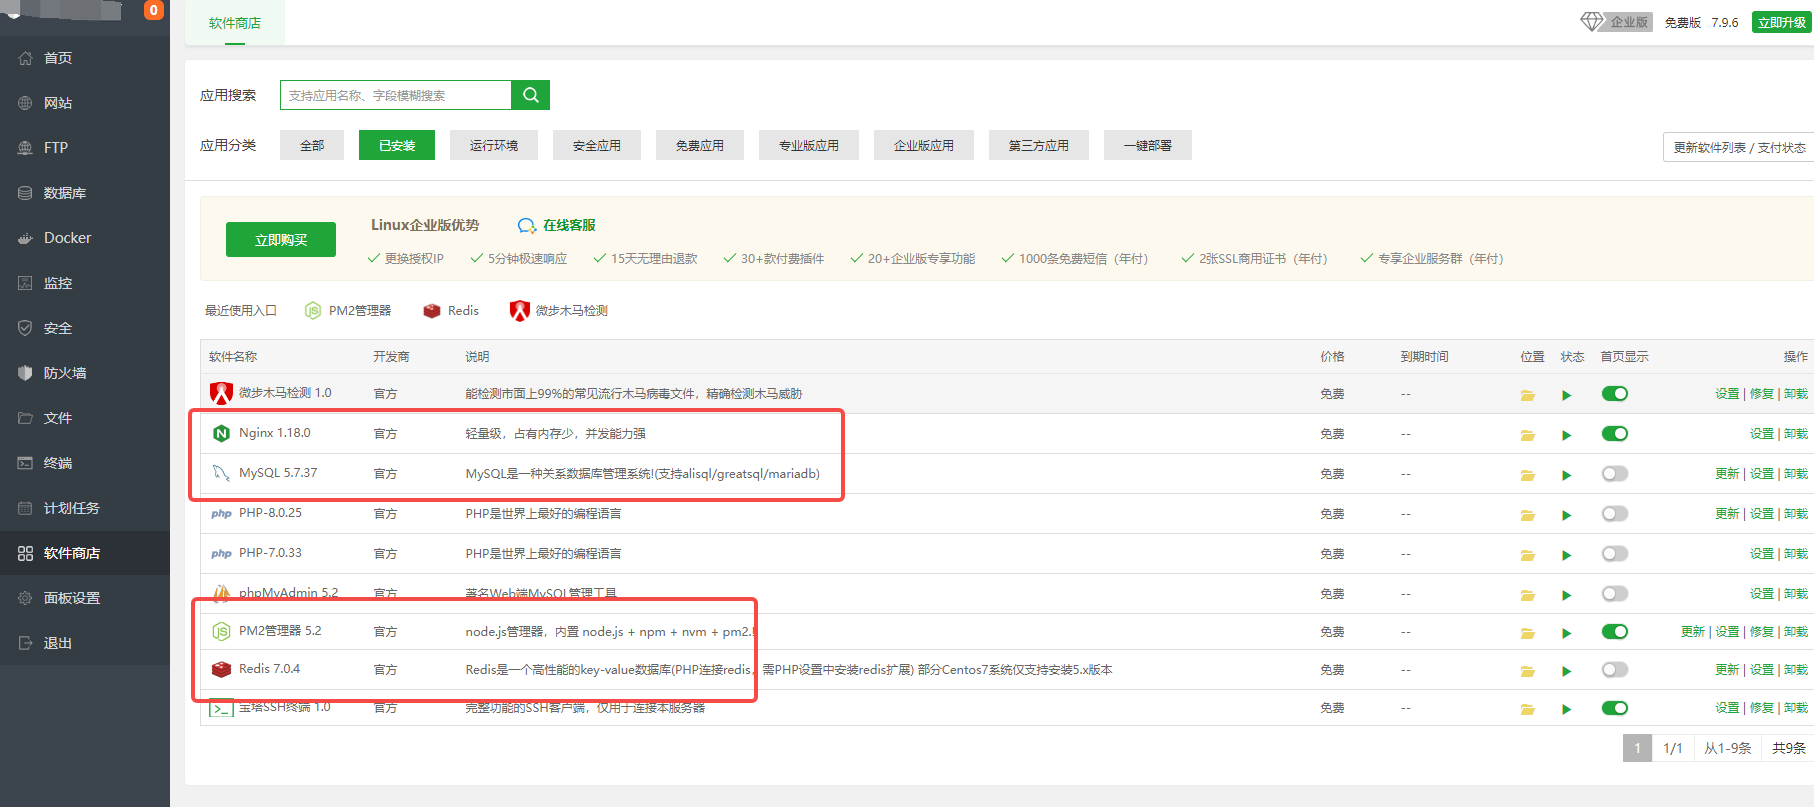The height and width of the screenshot is (807, 1814).
Task: Open PM2管理器 recent shortcut
Action: click(x=348, y=311)
